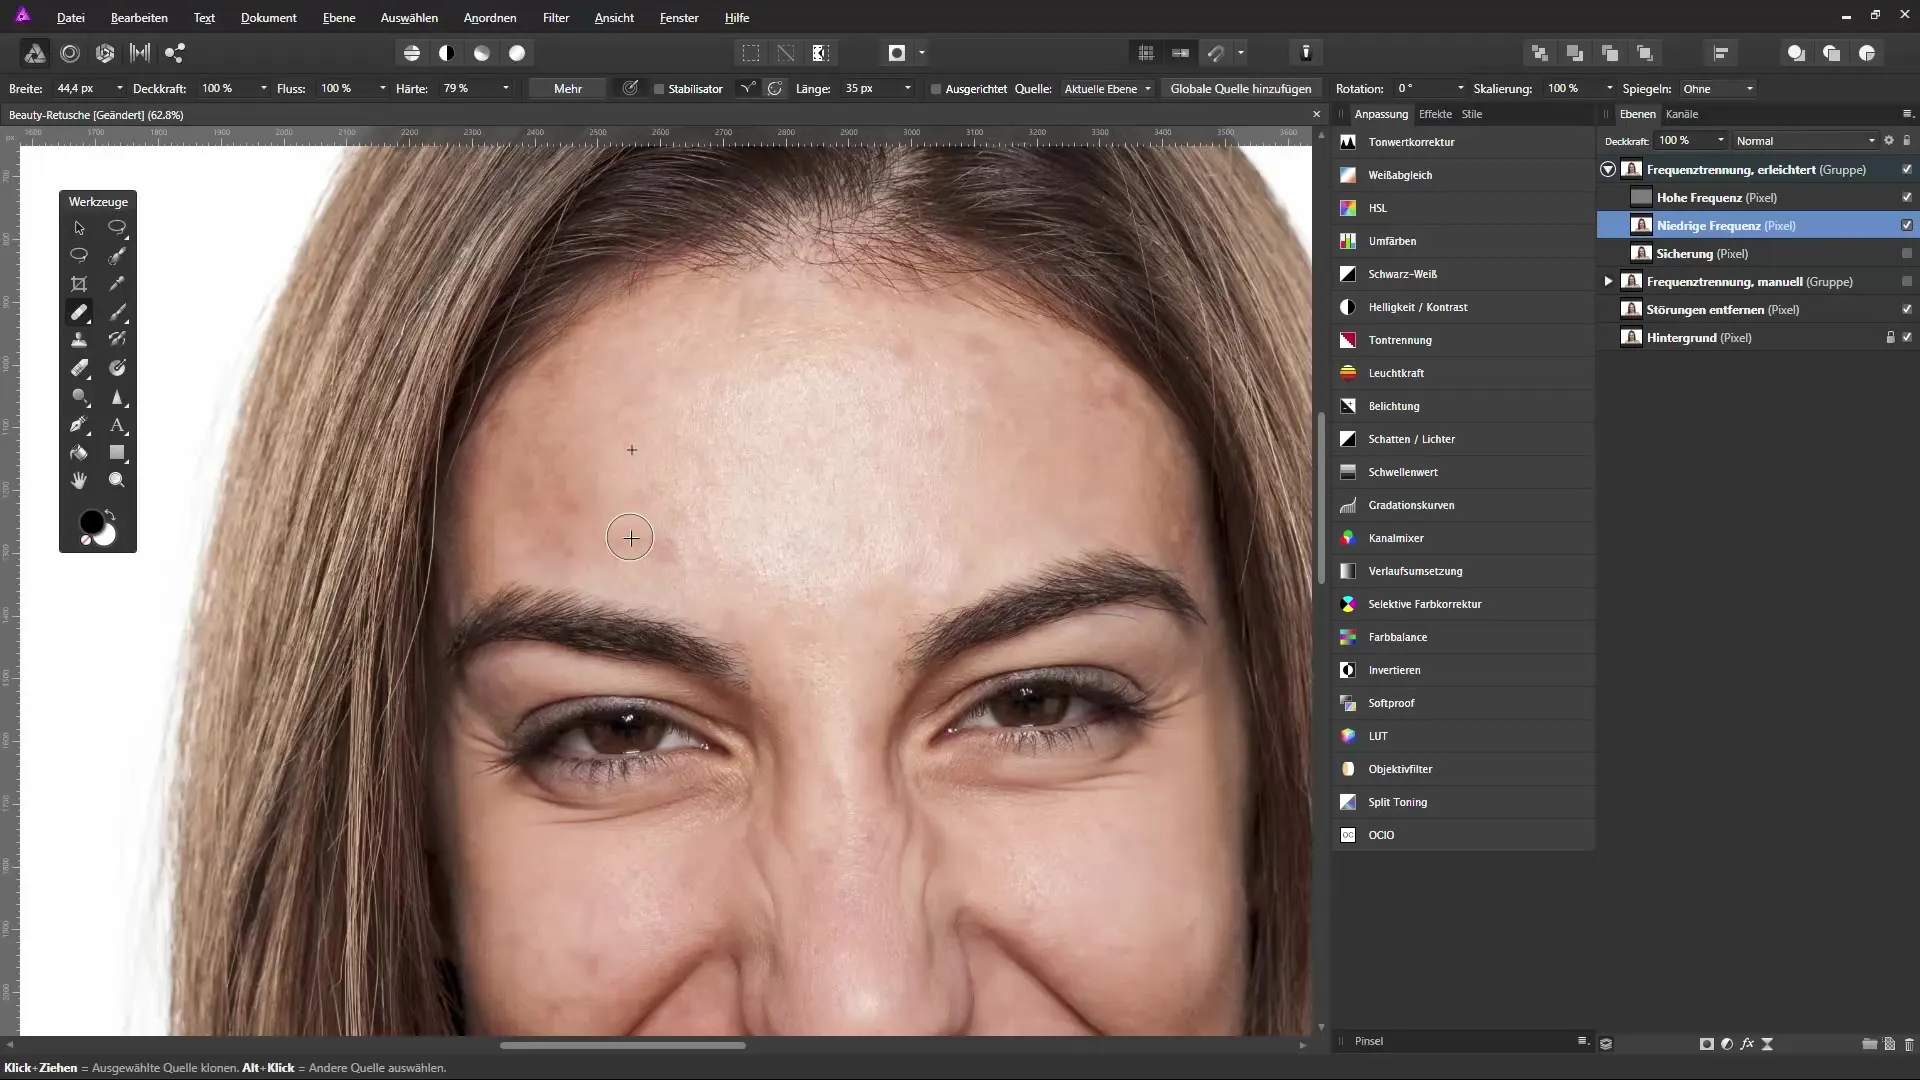This screenshot has width=1920, height=1080.
Task: Switch to Develop Persona icon
Action: [x=105, y=53]
